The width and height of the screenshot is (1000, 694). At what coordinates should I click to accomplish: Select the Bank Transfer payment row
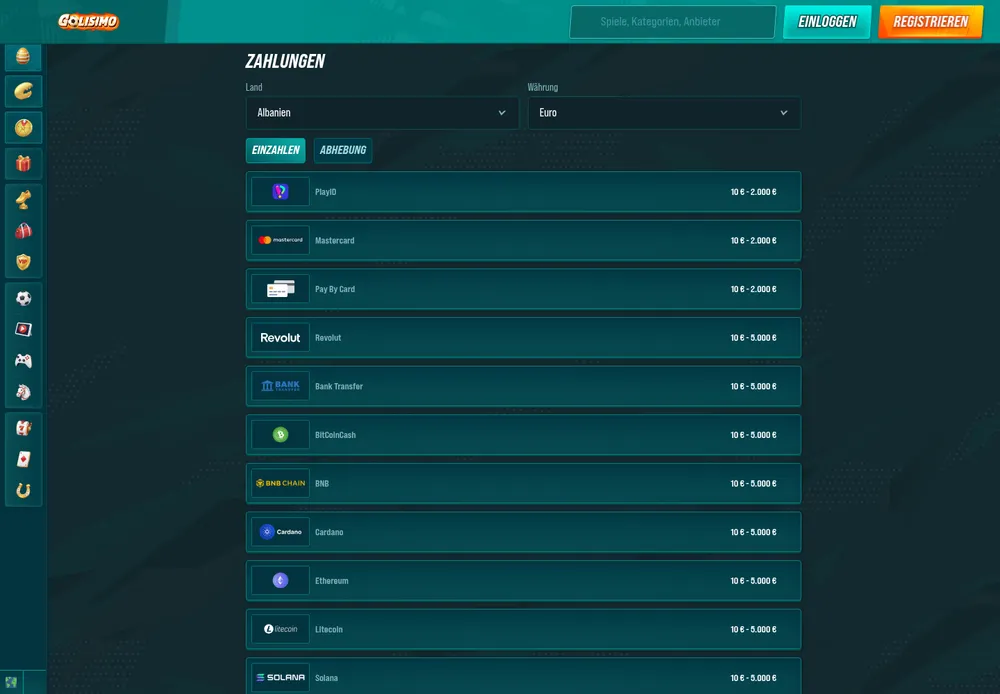pos(524,386)
